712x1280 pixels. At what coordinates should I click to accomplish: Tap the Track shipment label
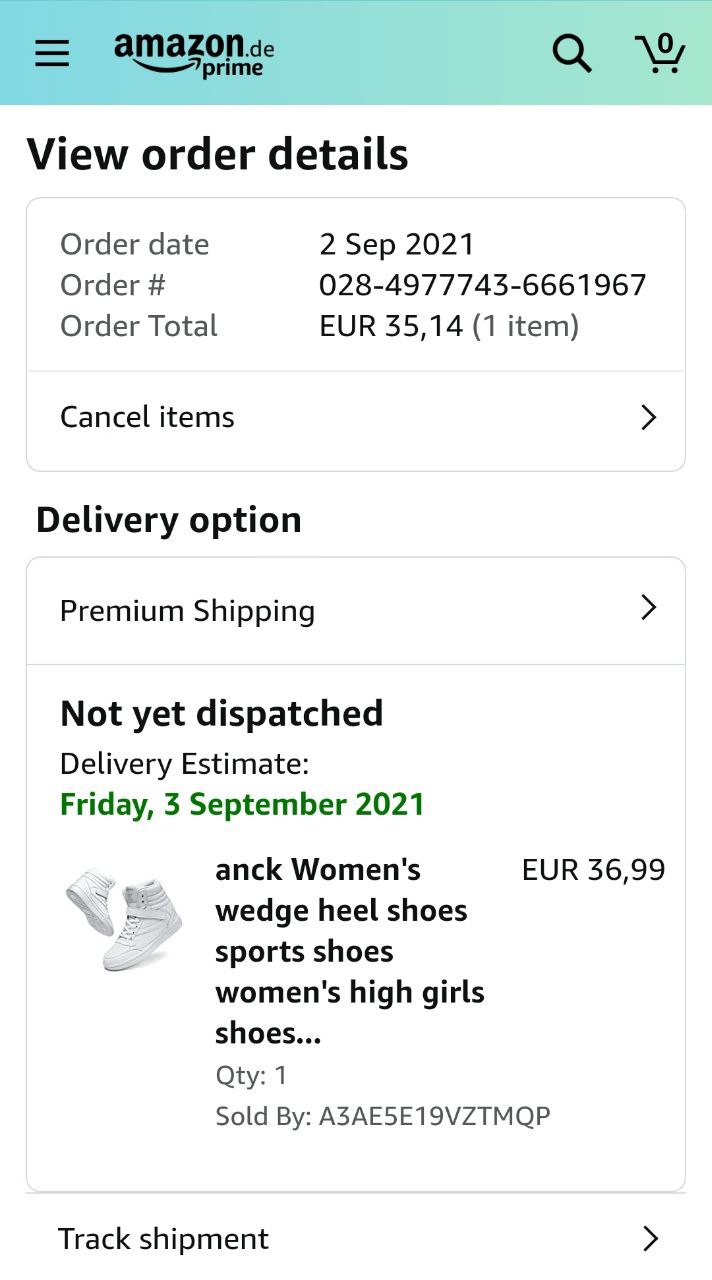(x=163, y=1239)
